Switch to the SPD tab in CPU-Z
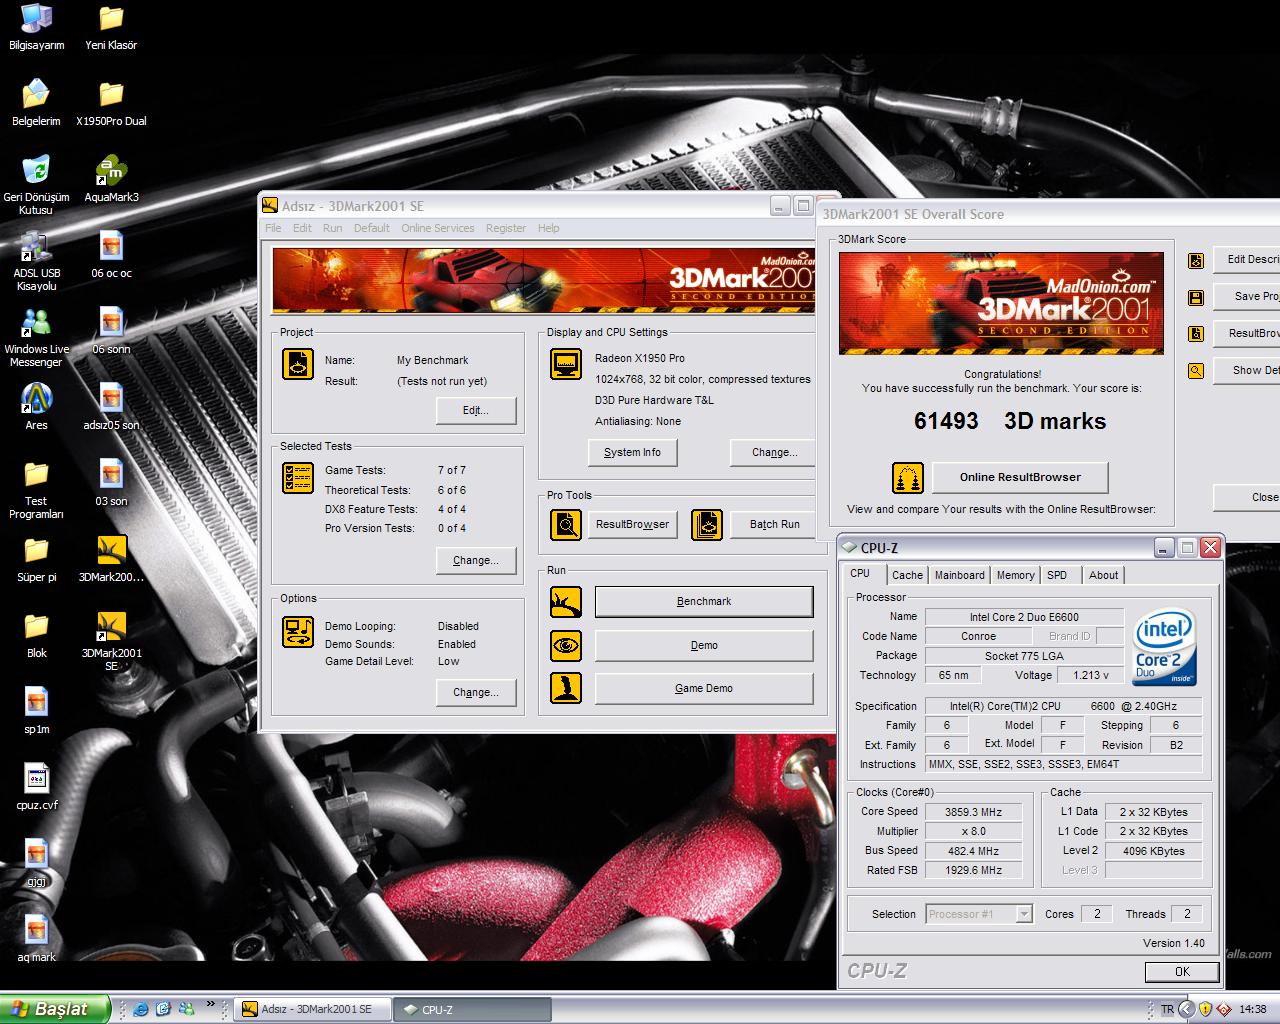The width and height of the screenshot is (1280, 1024). click(1057, 575)
